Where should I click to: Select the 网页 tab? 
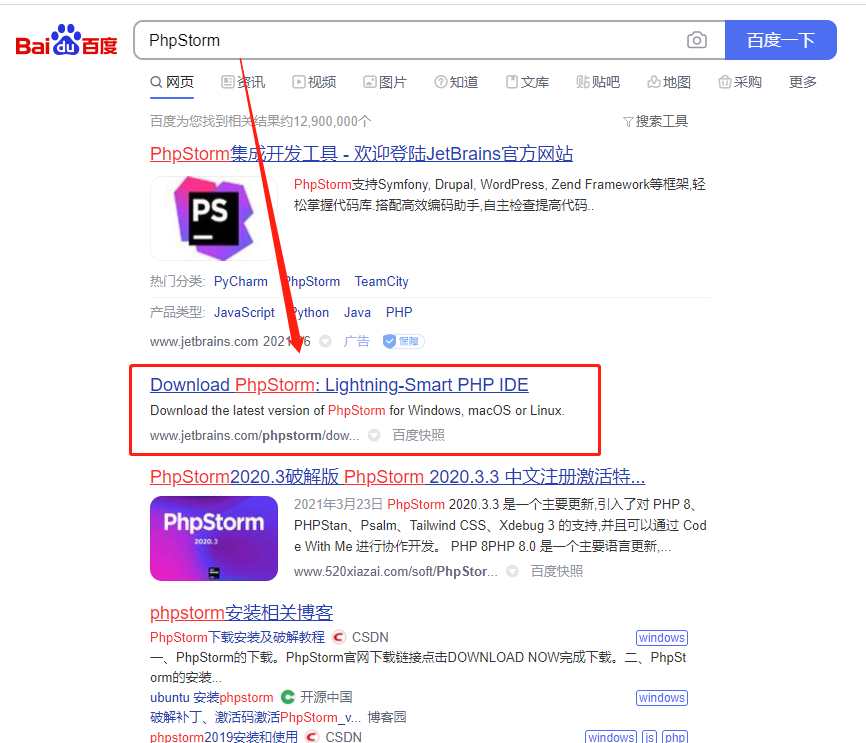tap(172, 82)
